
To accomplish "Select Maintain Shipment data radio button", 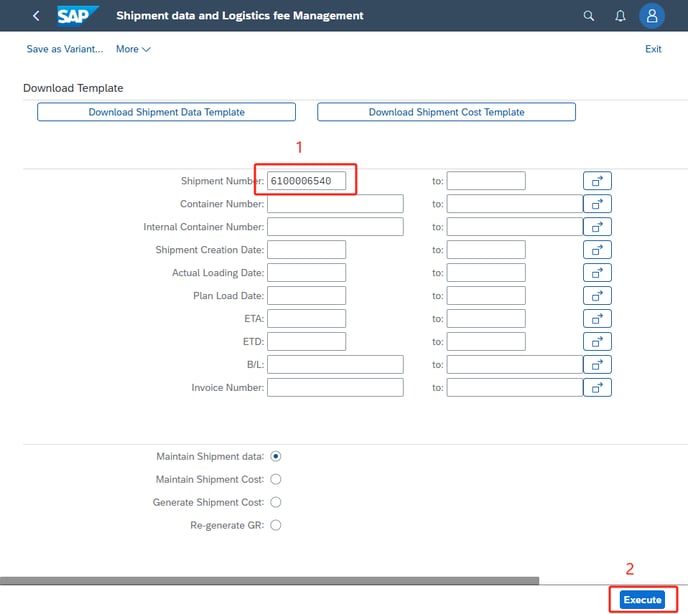I will pyautogui.click(x=276, y=457).
